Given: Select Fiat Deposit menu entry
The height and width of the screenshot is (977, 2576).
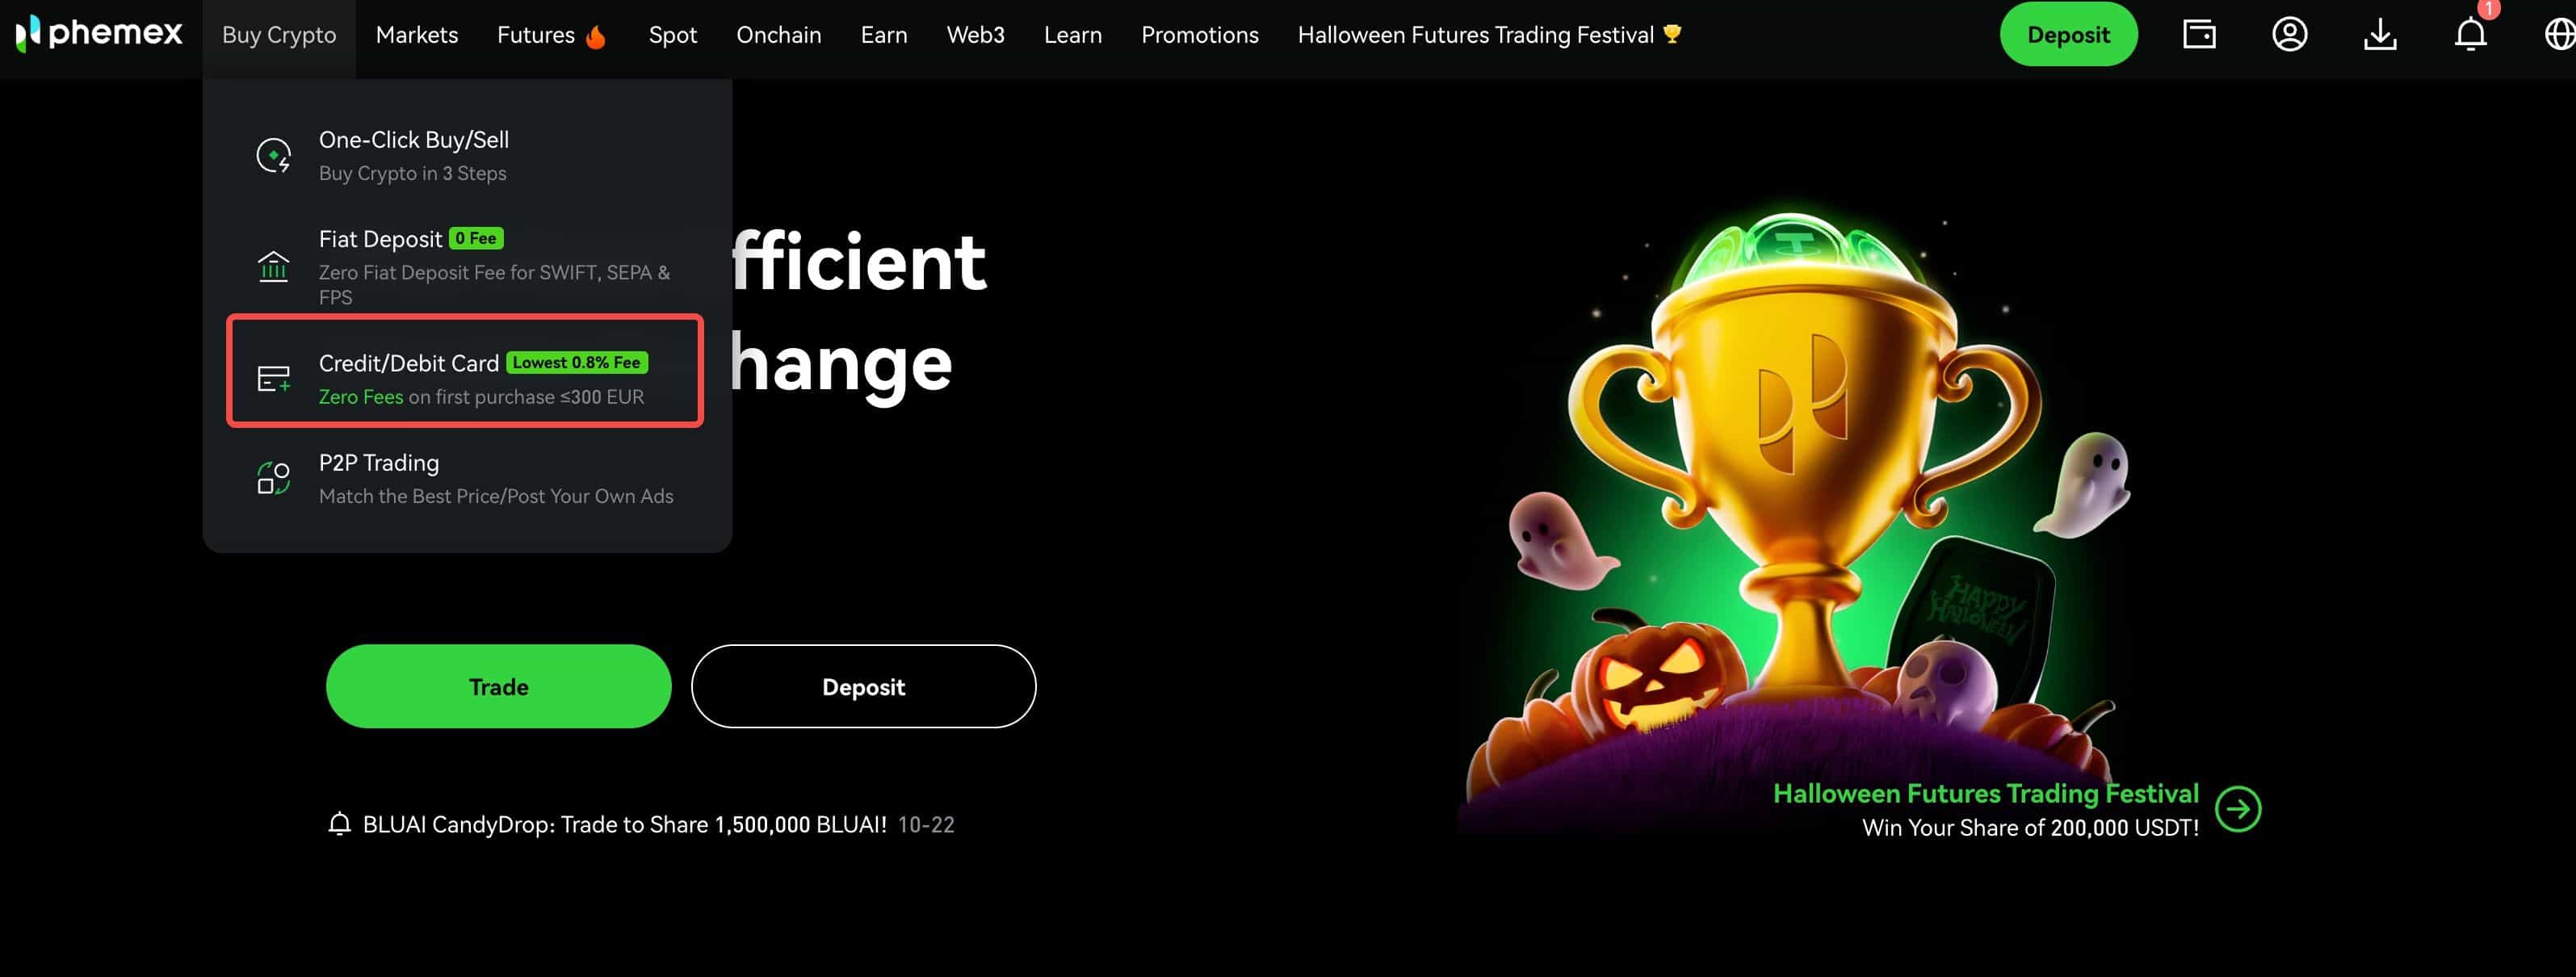Looking at the screenshot, I should [x=466, y=266].
